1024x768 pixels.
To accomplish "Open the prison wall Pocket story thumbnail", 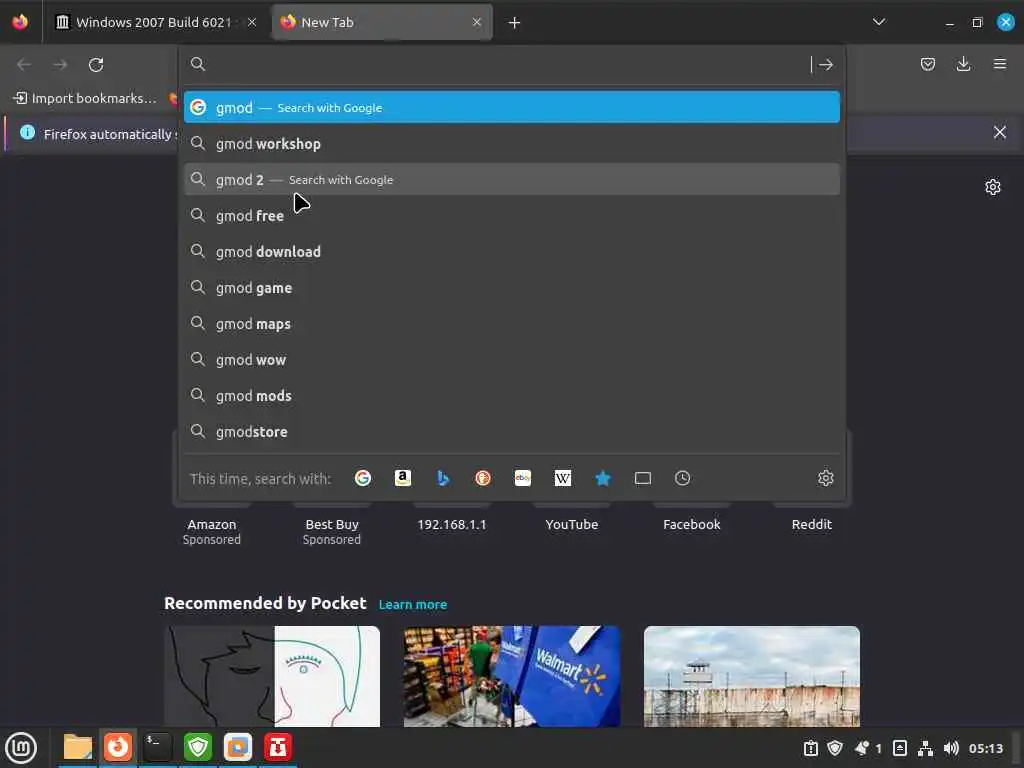I will [752, 677].
